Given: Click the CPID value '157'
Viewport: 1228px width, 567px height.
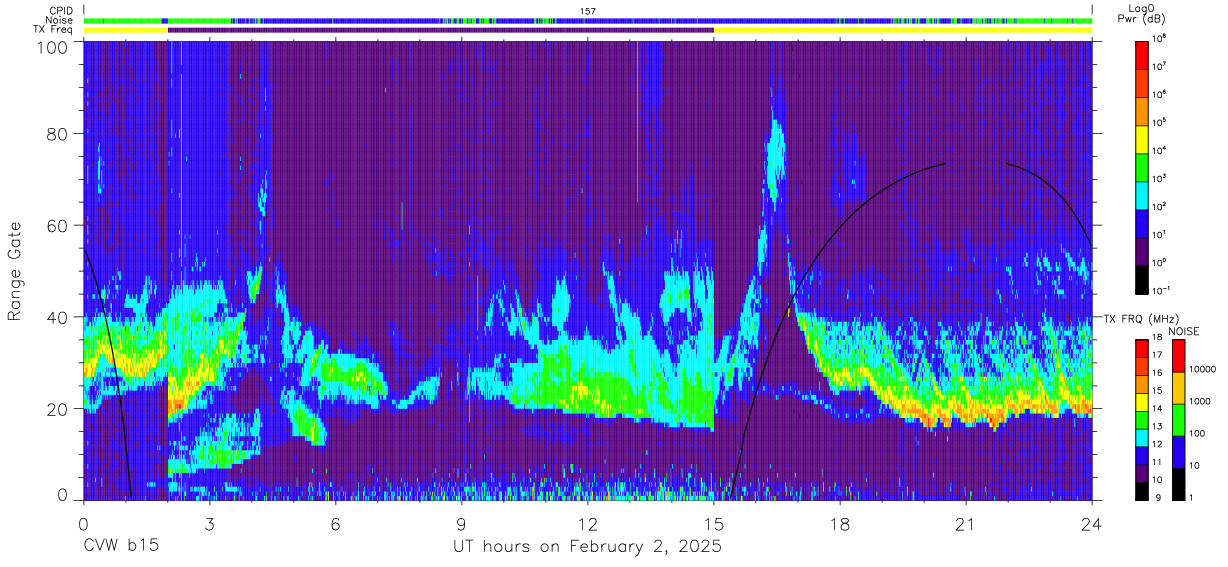Looking at the screenshot, I should click(588, 10).
